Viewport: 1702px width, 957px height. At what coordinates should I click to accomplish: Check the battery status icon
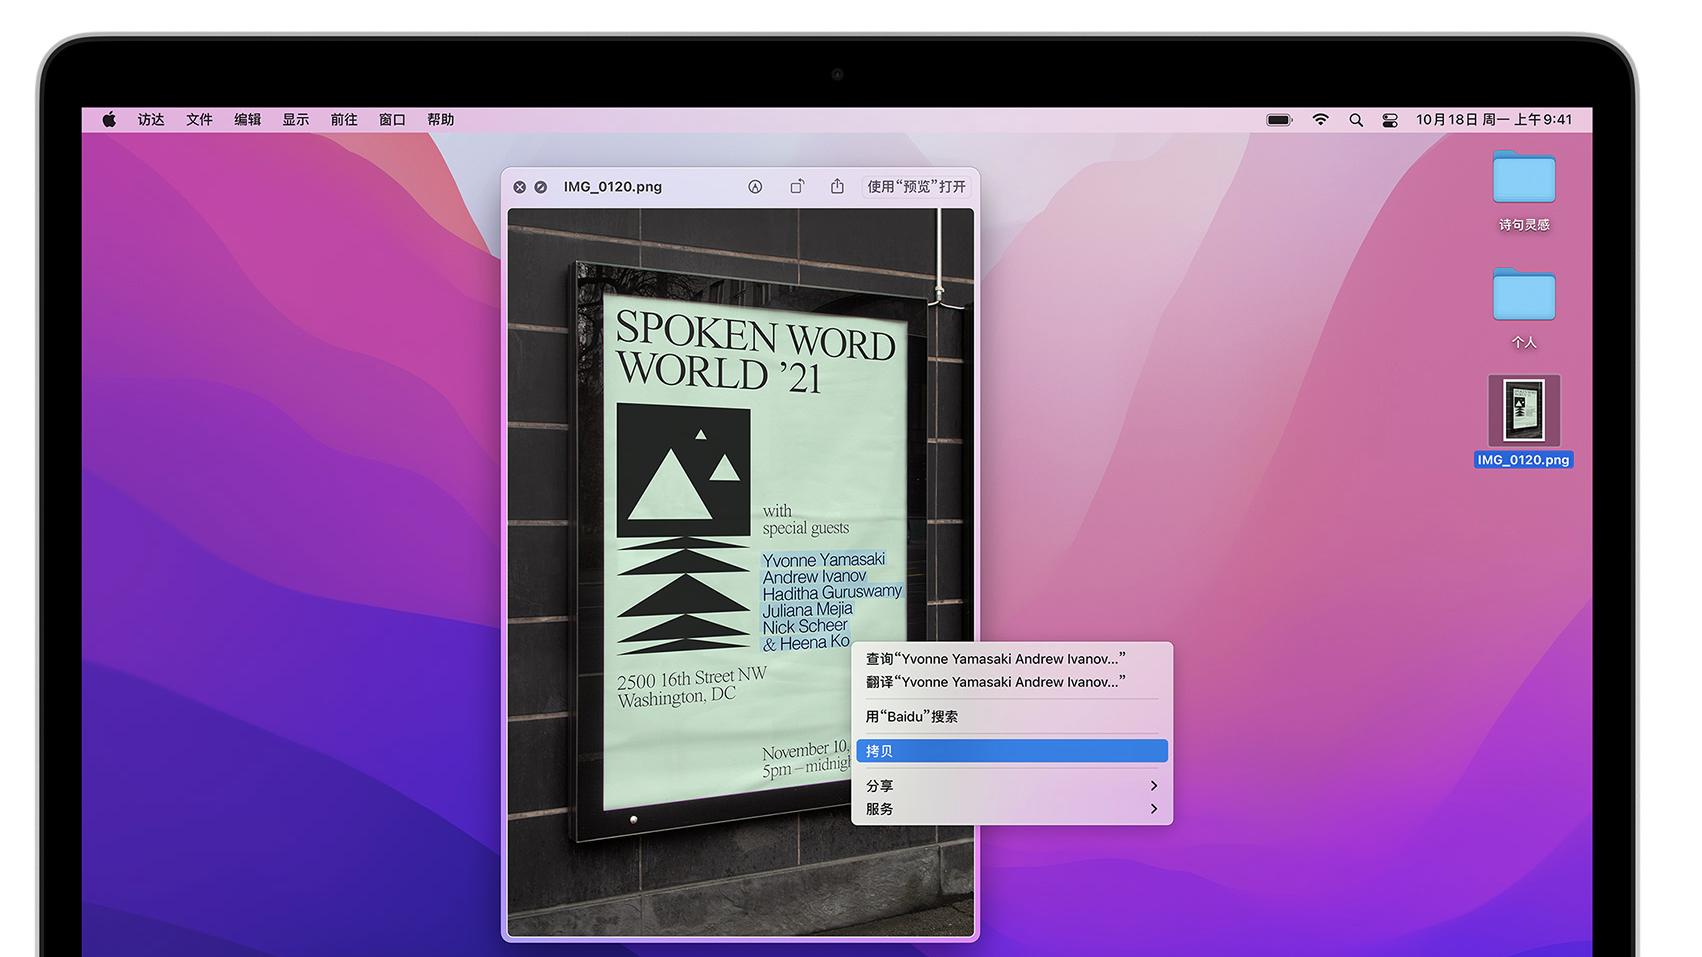point(1278,119)
